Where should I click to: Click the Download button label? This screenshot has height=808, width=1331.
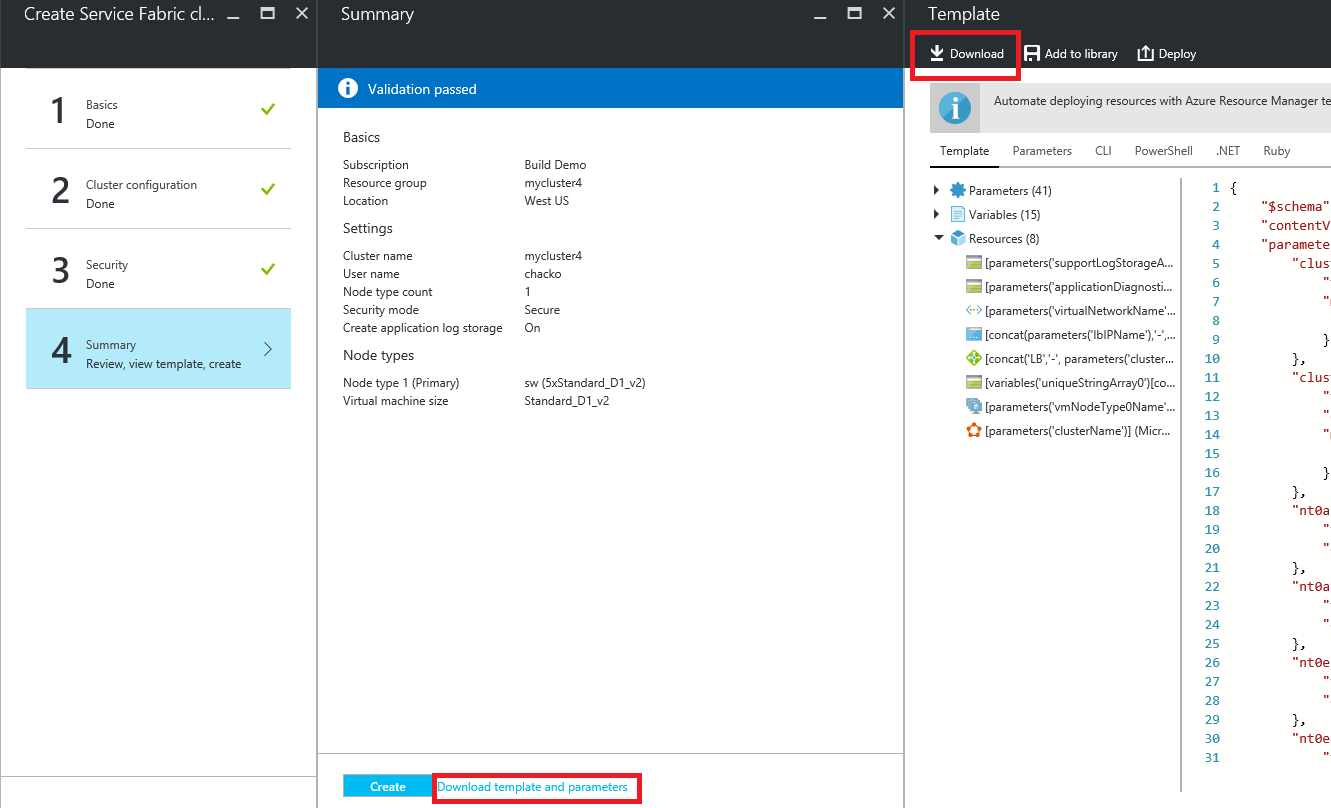(x=977, y=54)
